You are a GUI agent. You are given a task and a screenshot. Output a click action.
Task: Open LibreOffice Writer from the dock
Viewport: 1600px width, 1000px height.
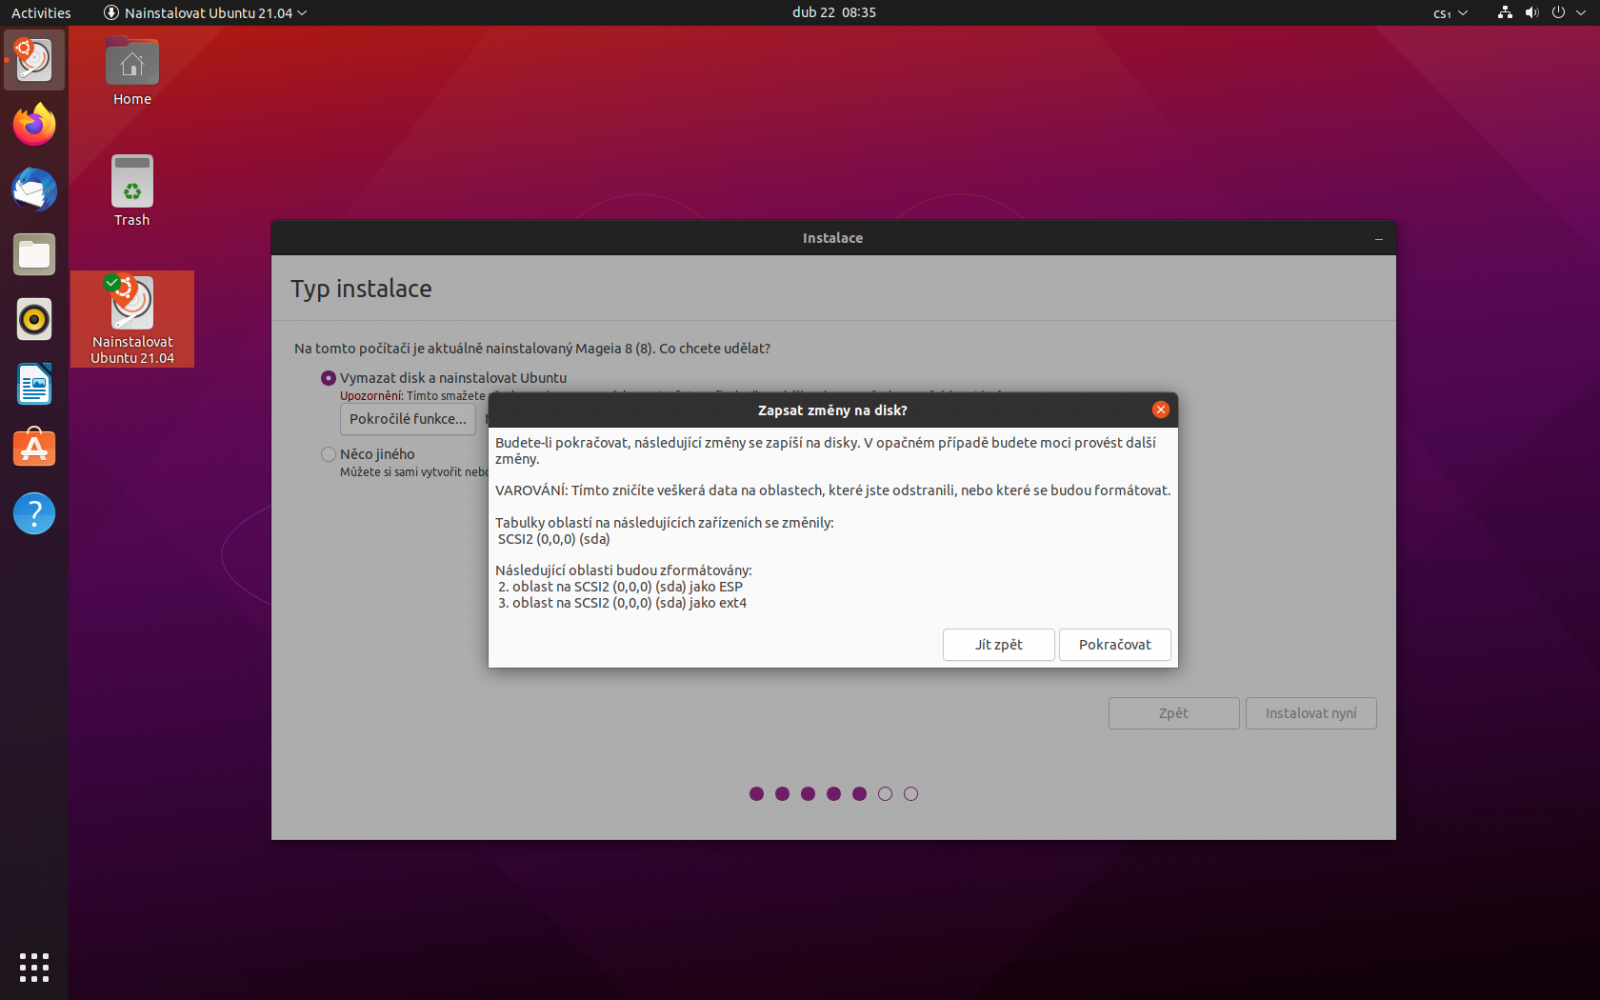click(x=33, y=384)
